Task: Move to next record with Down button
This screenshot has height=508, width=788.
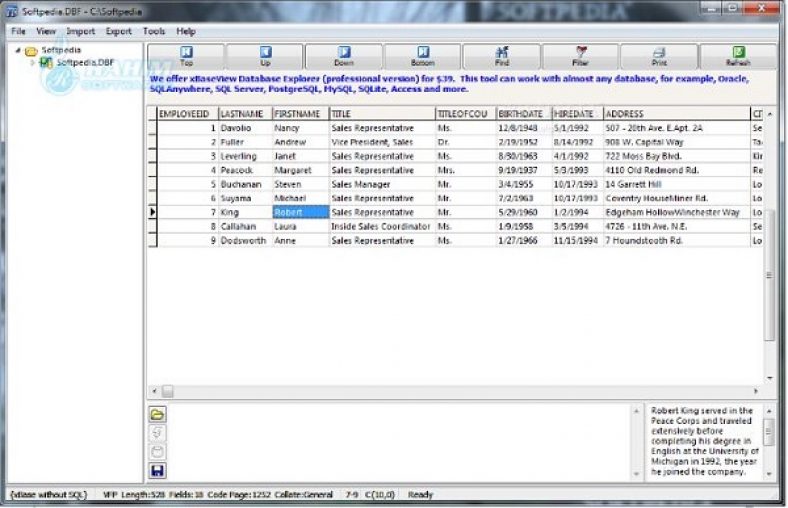Action: click(x=343, y=56)
